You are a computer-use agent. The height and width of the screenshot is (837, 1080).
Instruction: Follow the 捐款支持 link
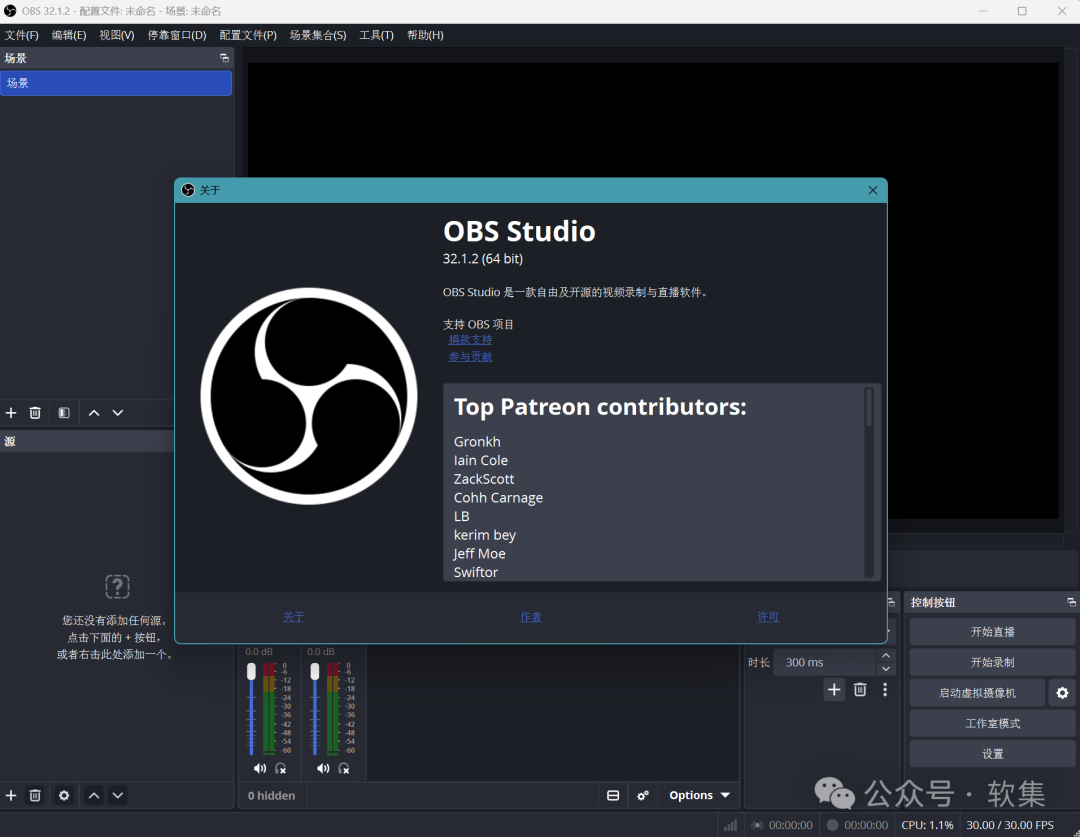[470, 340]
